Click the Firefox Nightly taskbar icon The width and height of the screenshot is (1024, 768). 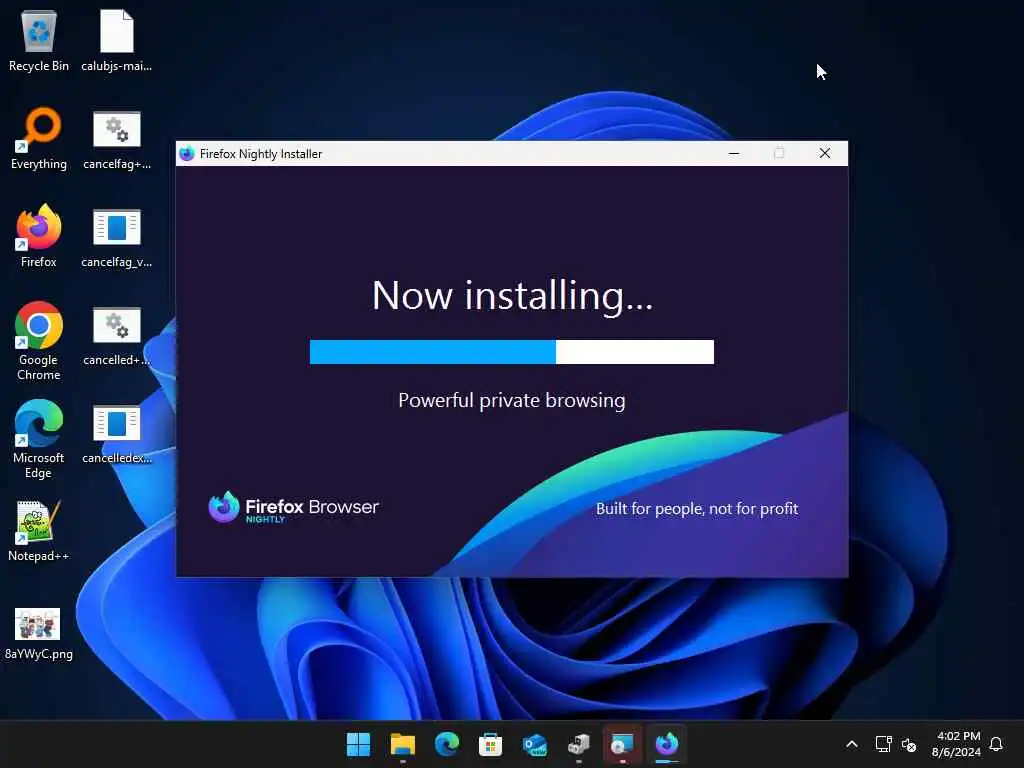coord(667,744)
